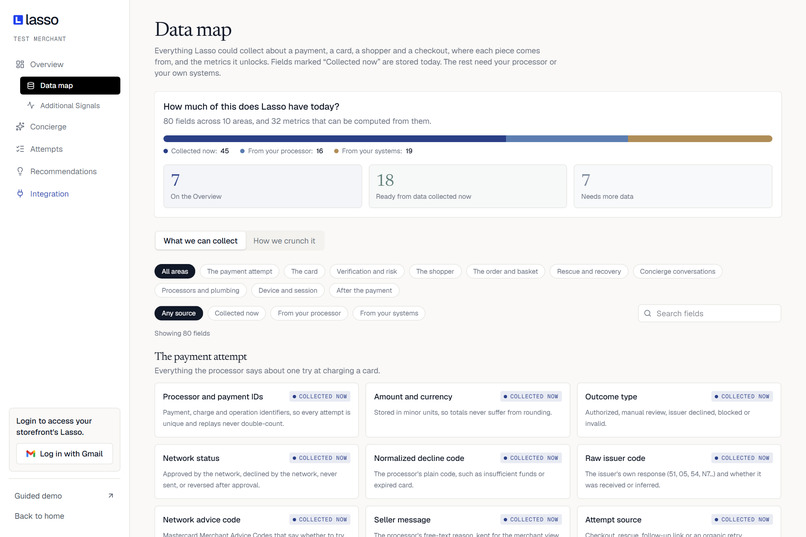
Task: Click the Attempts list icon
Action: click(x=20, y=149)
